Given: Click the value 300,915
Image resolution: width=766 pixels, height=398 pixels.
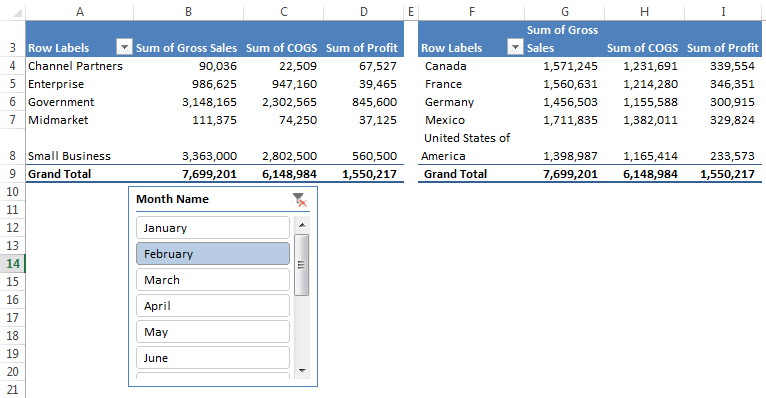Looking at the screenshot, I should point(732,102).
